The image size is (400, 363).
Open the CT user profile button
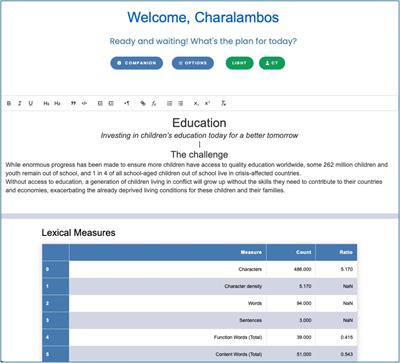coord(272,63)
